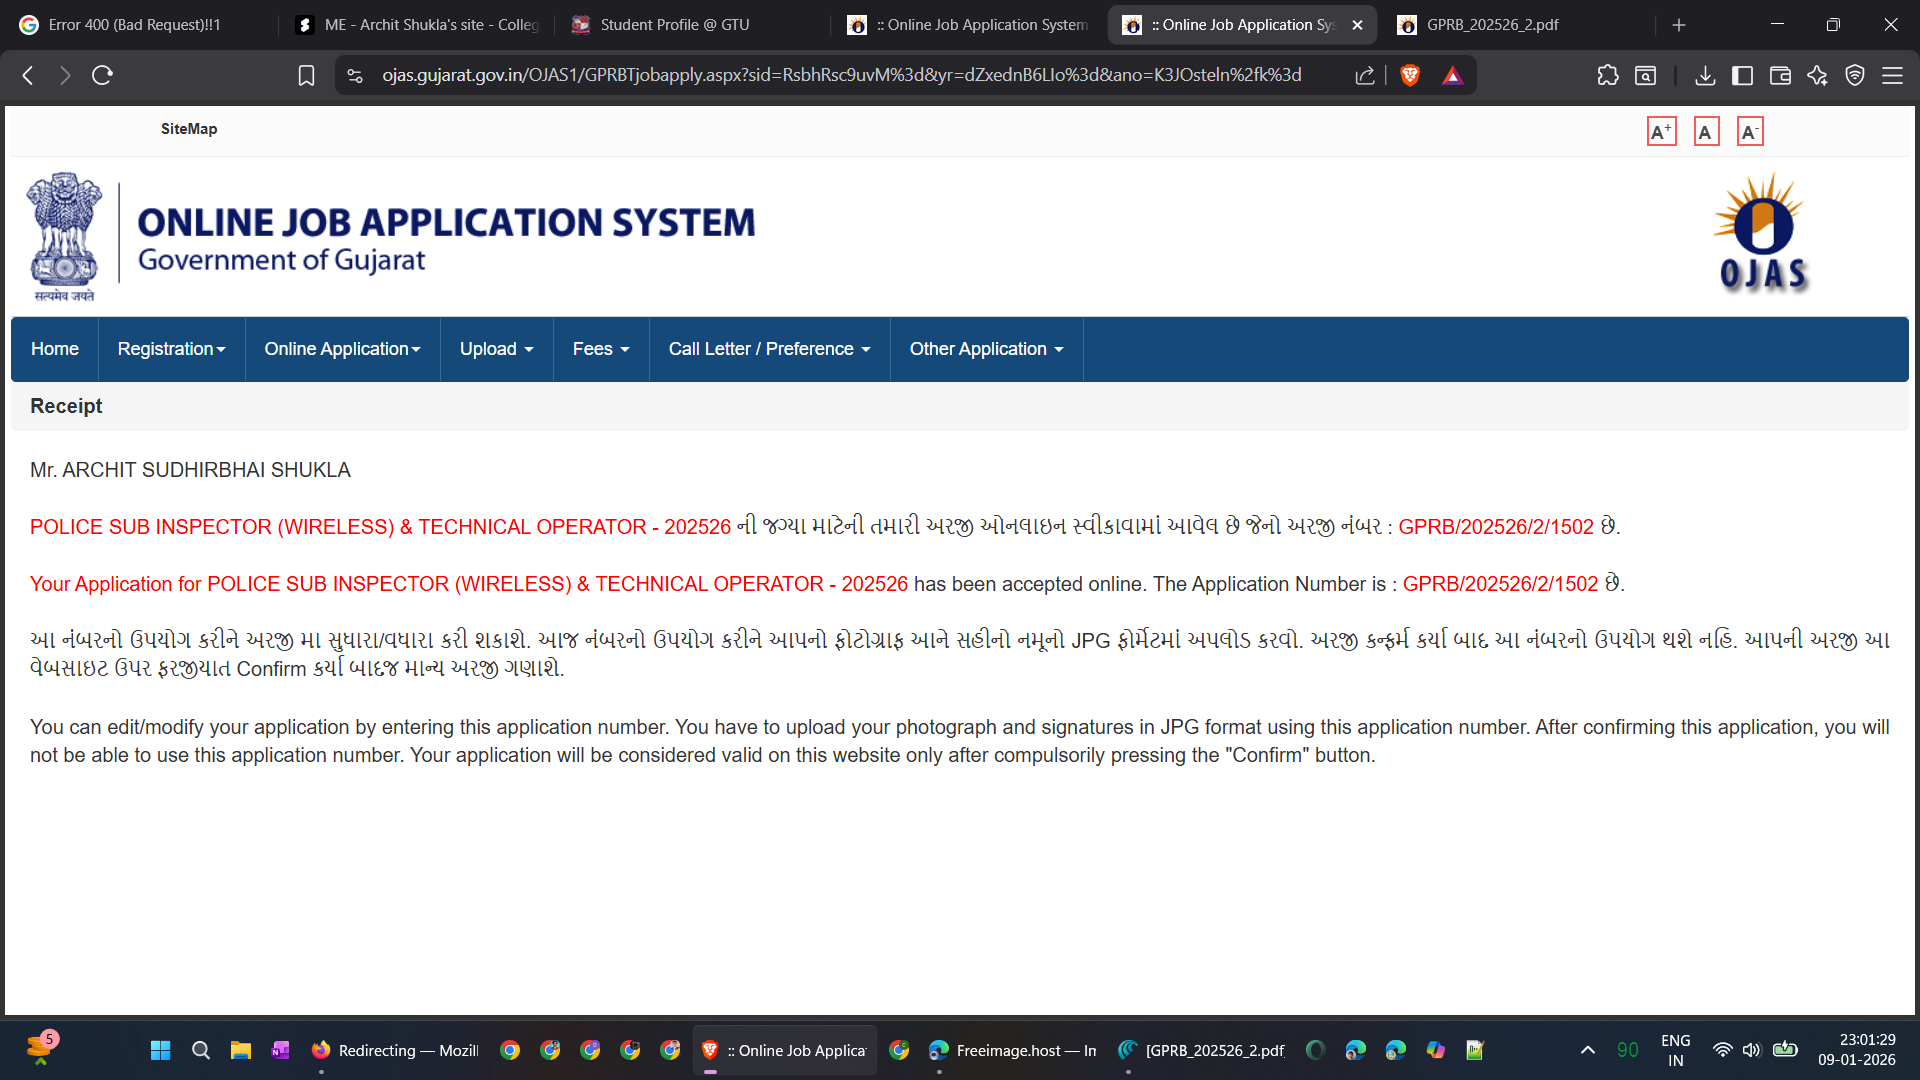Open the browser downloads icon
The height and width of the screenshot is (1080, 1920).
click(x=1705, y=75)
